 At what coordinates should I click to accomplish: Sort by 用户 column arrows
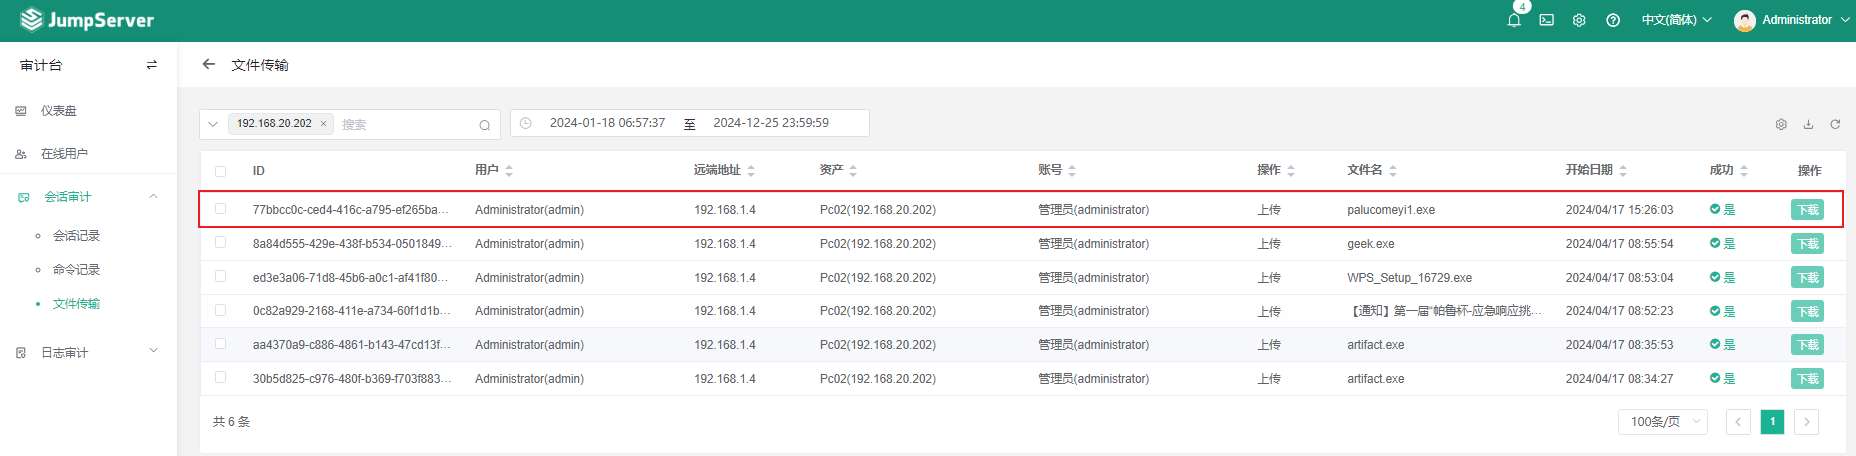509,171
